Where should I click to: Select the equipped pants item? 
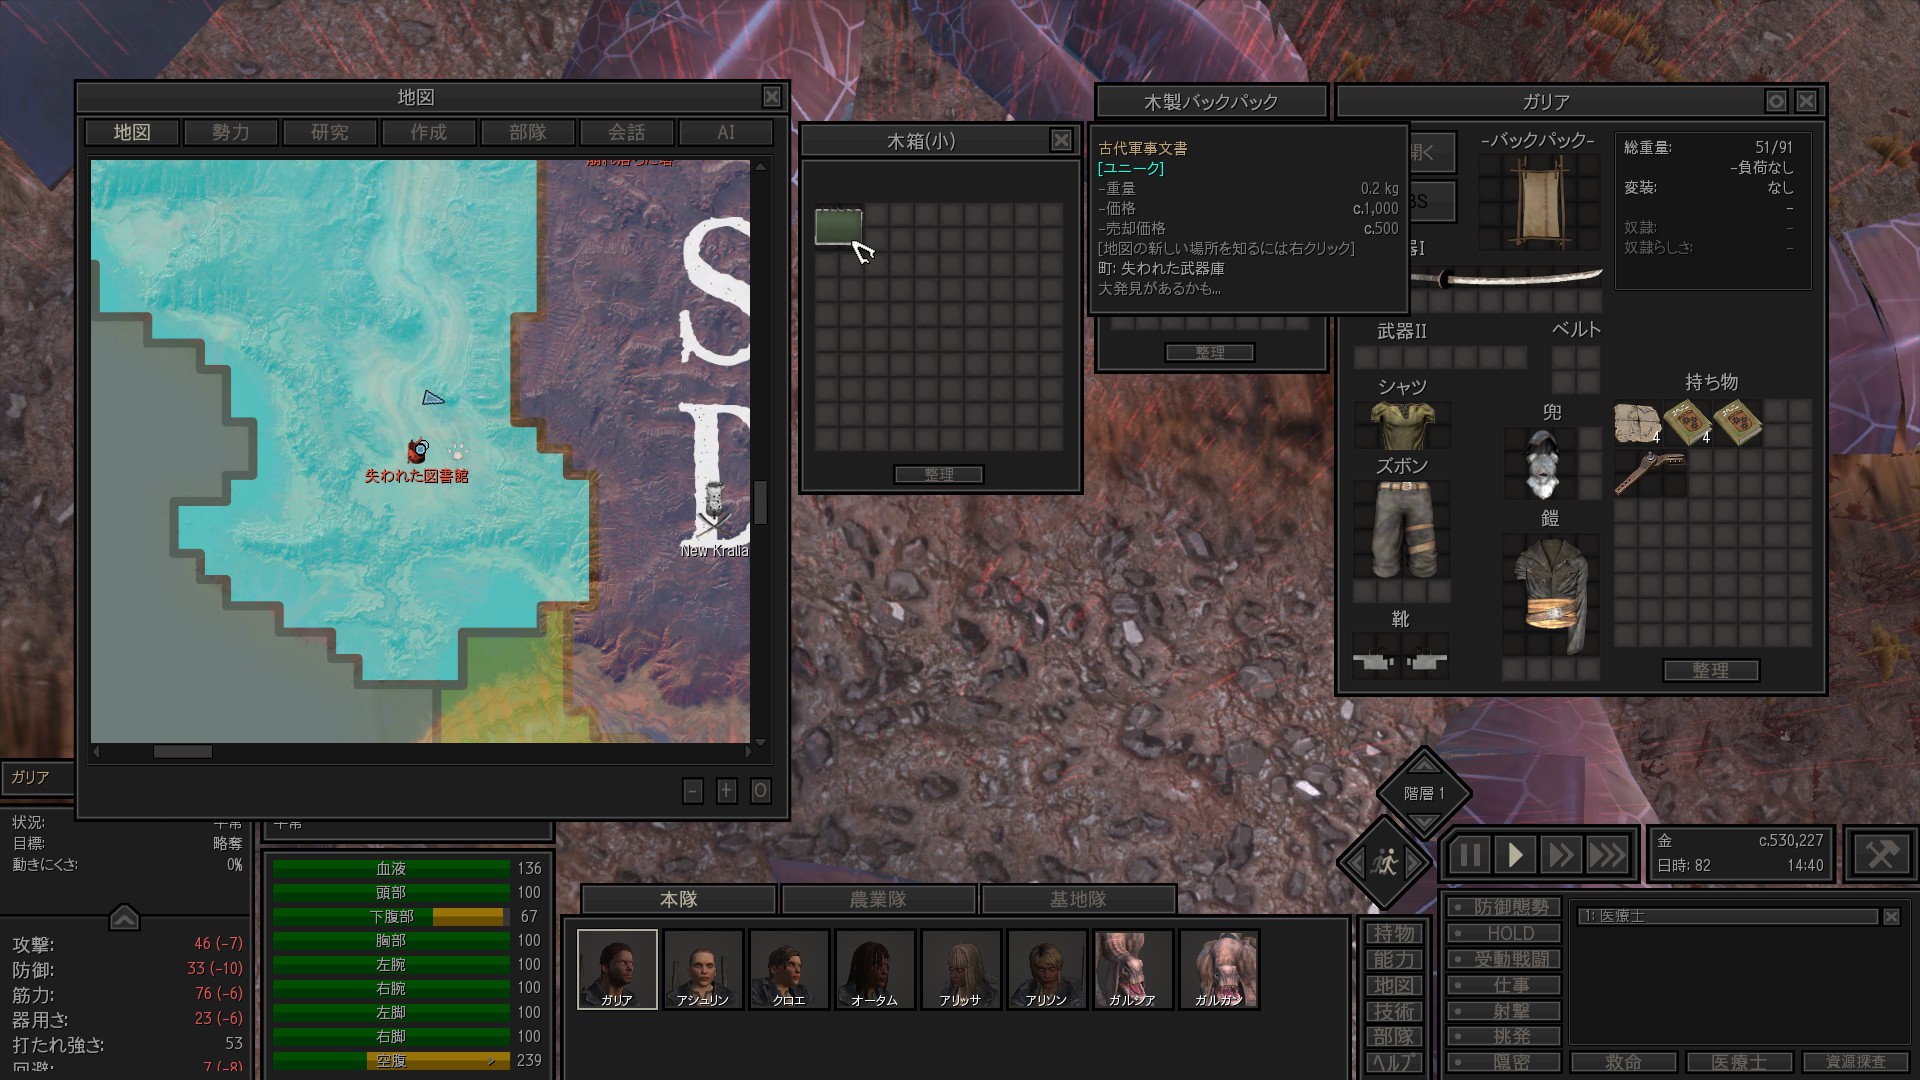pos(1402,529)
